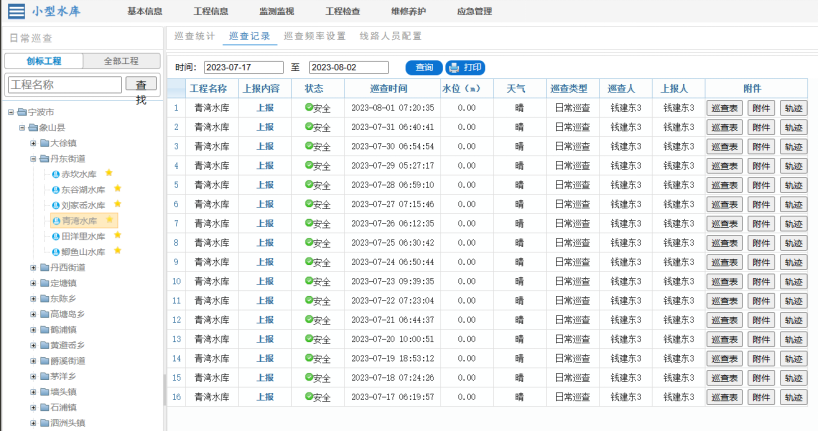The width and height of the screenshot is (818, 431).
Task: Click the 查找 search button
Action: 141,85
